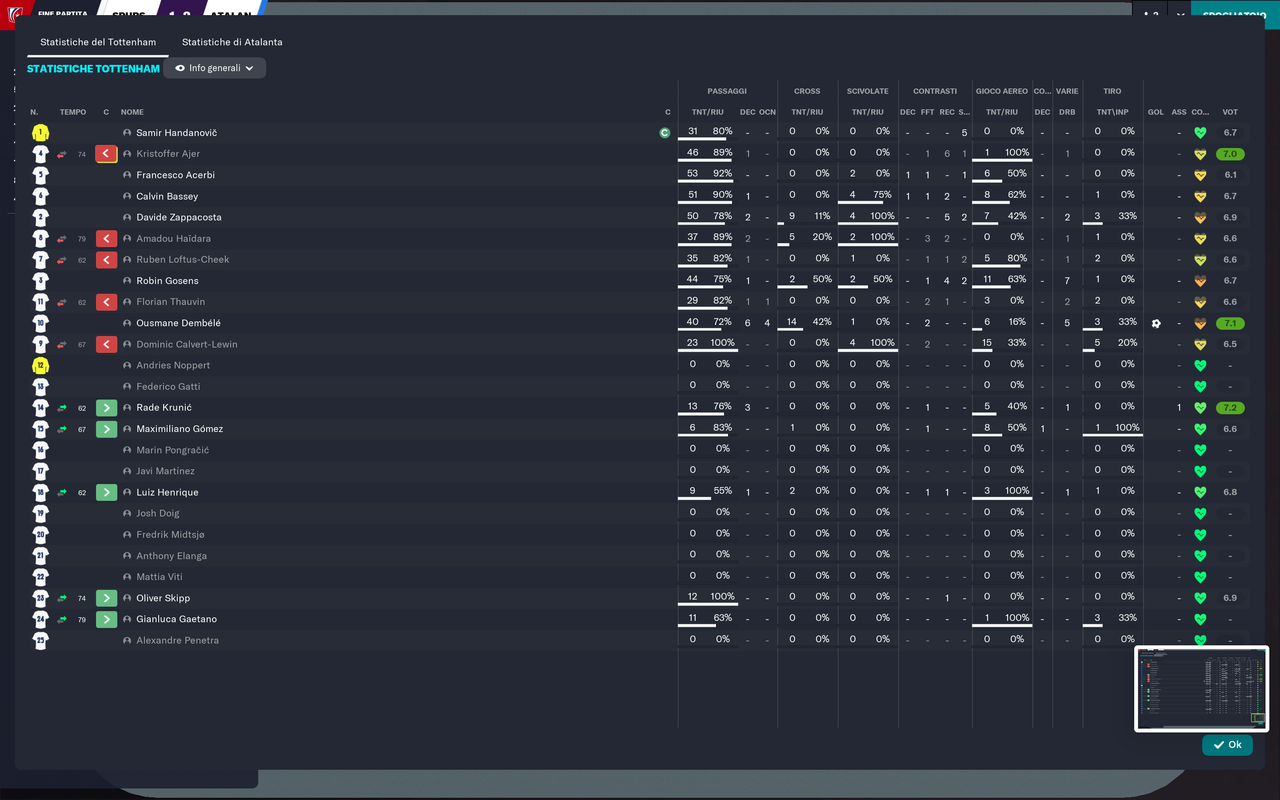Click the TIRO column group header
Image resolution: width=1280 pixels, height=800 pixels.
[1112, 91]
